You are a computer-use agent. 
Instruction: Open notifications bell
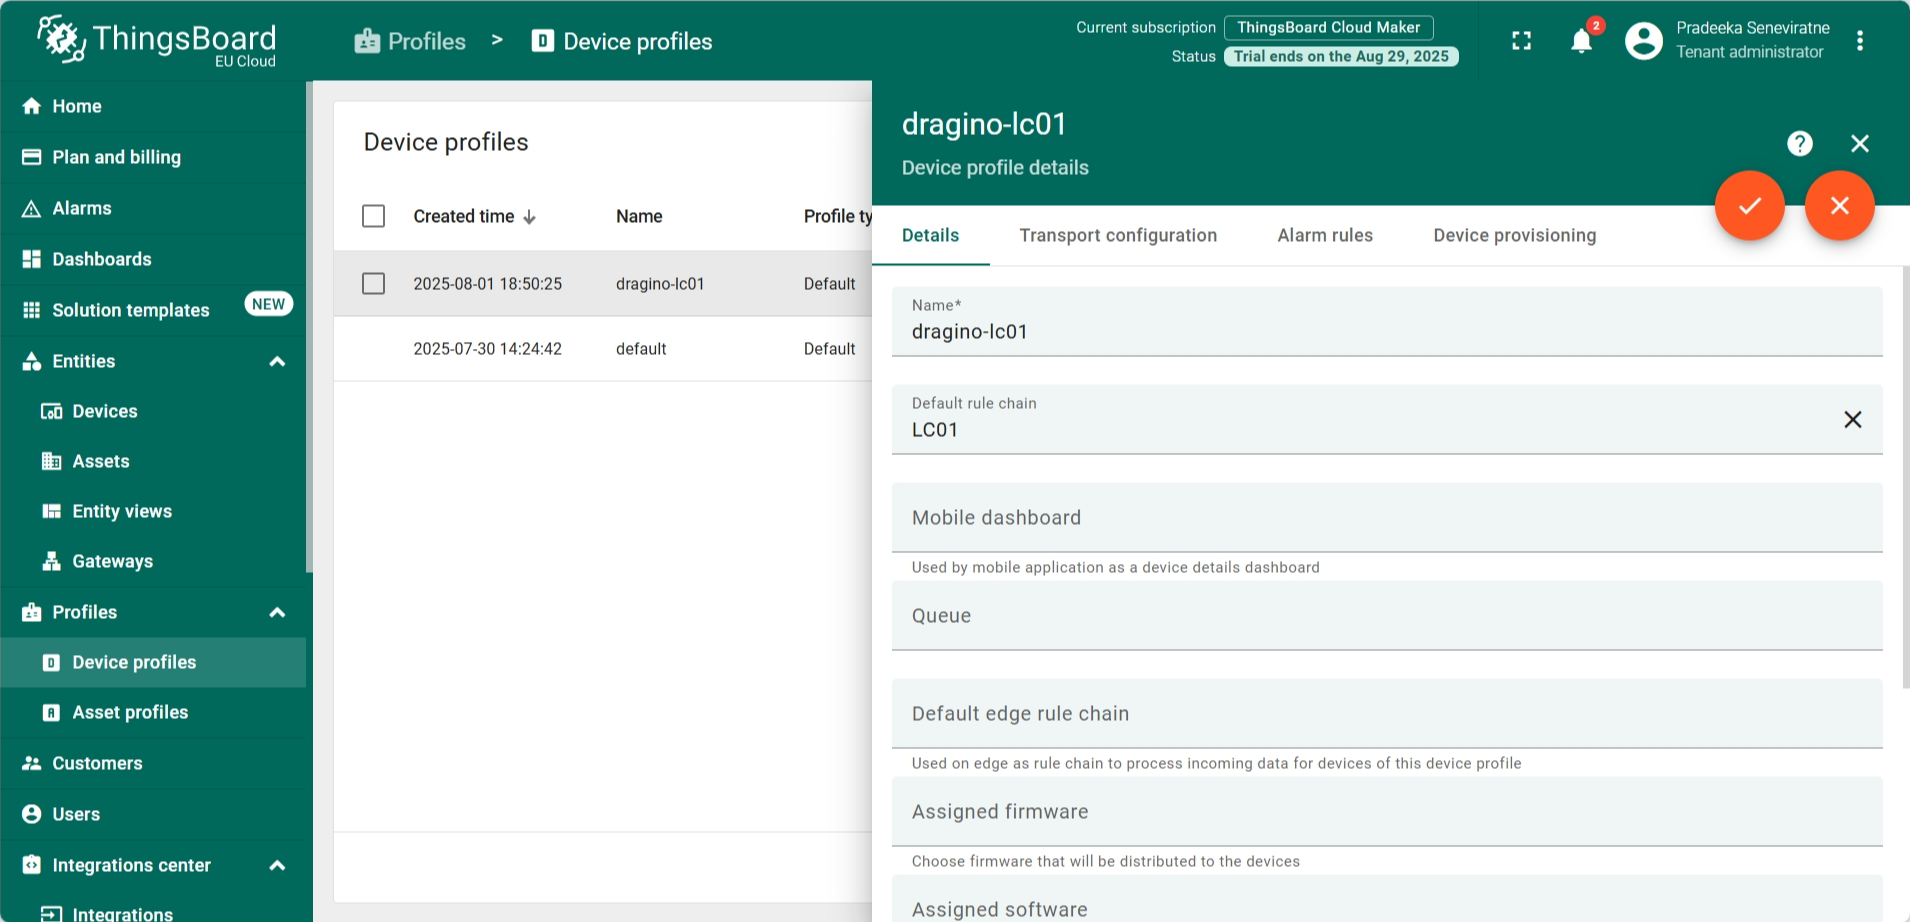1581,41
